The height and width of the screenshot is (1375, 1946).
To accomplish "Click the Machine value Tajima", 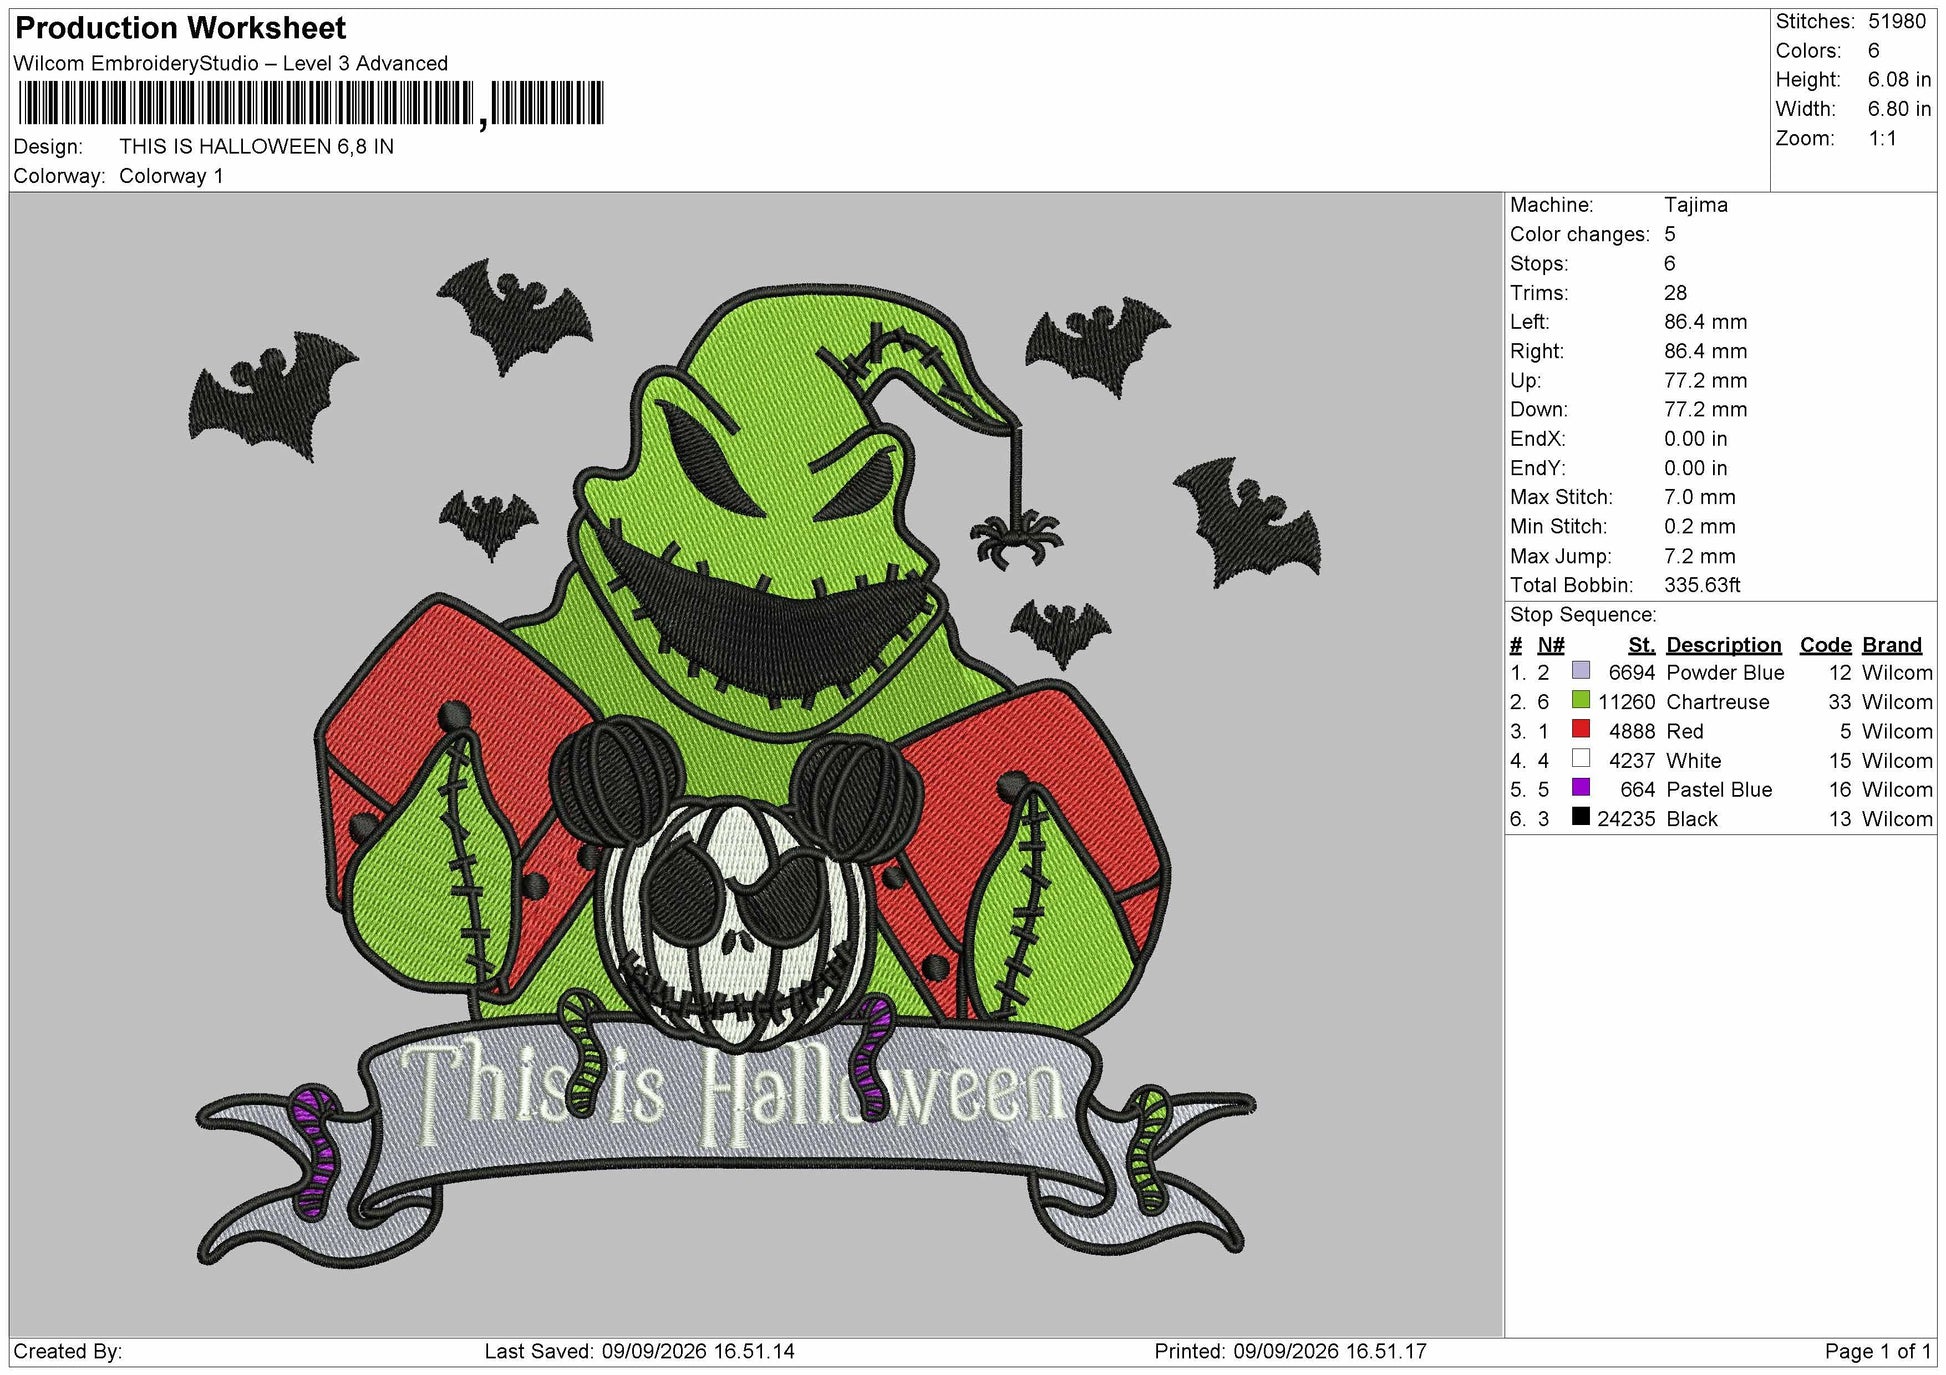I will 1695,205.
